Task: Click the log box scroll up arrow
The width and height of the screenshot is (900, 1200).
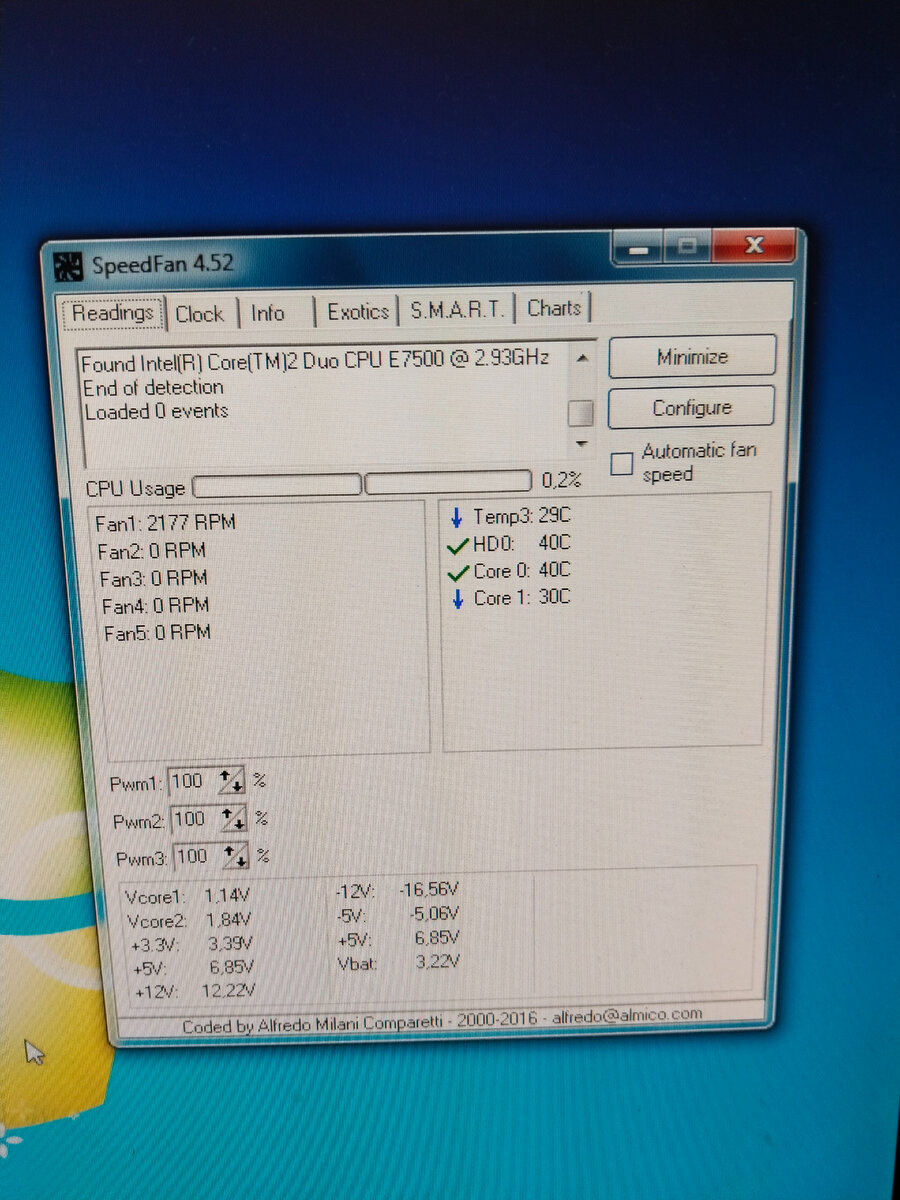Action: click(x=581, y=358)
